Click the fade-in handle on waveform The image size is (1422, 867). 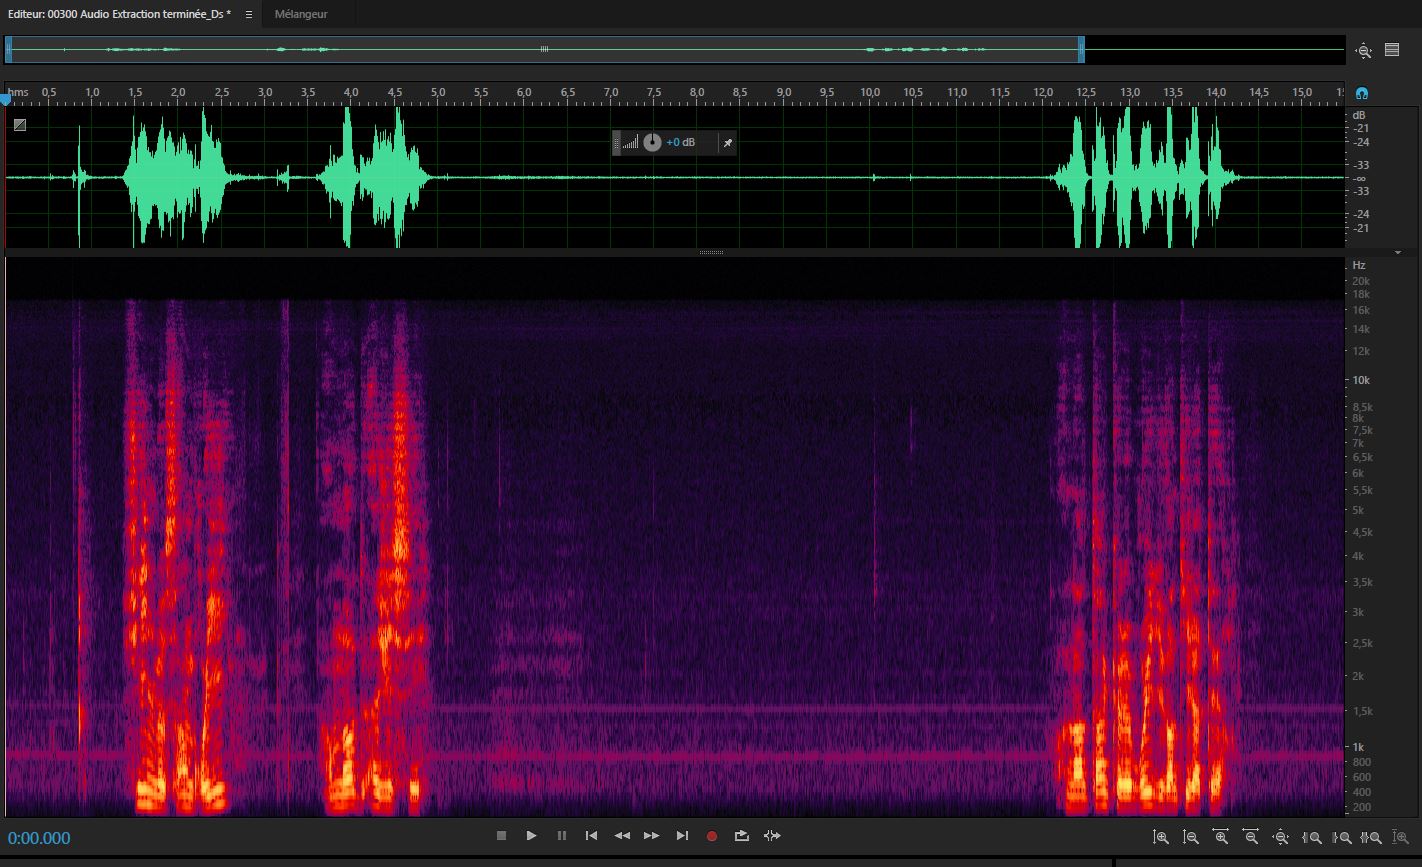point(20,125)
